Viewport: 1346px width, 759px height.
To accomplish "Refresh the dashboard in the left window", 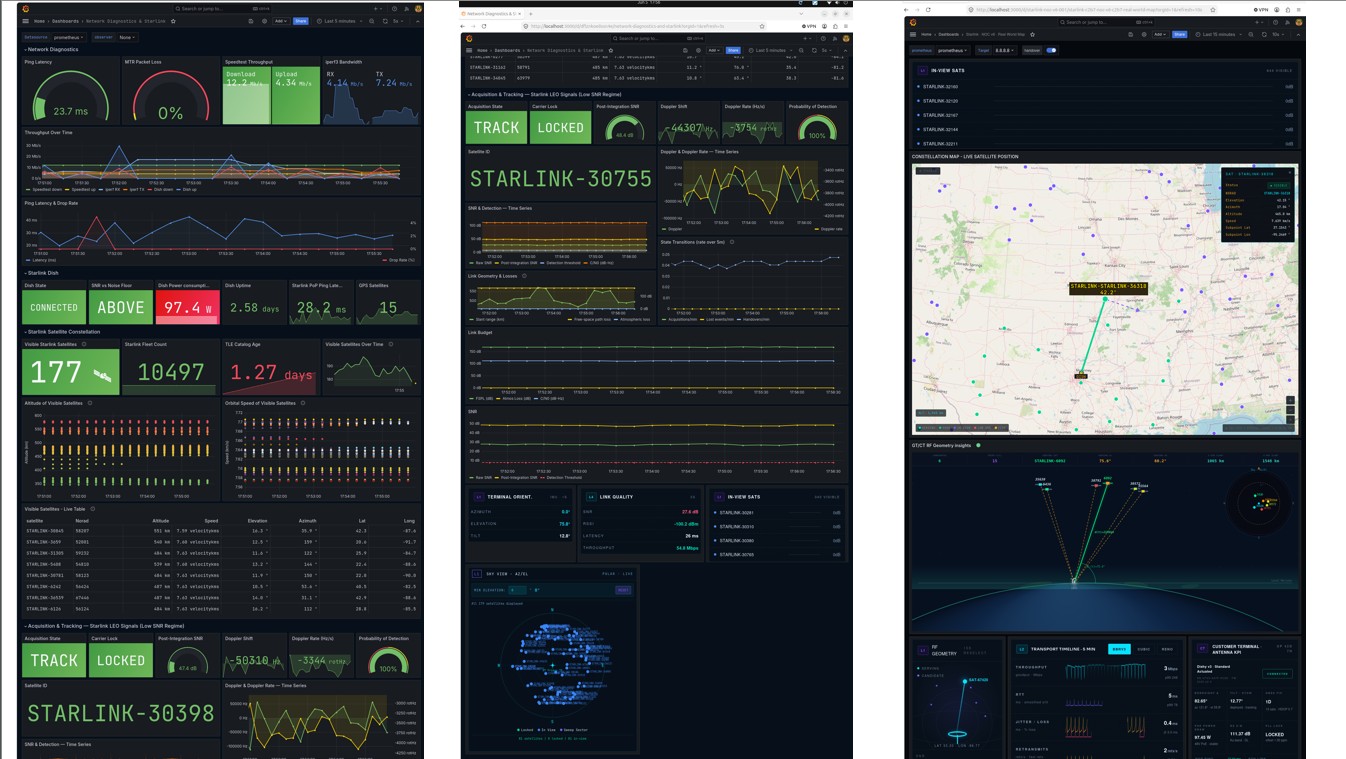I will pos(385,21).
